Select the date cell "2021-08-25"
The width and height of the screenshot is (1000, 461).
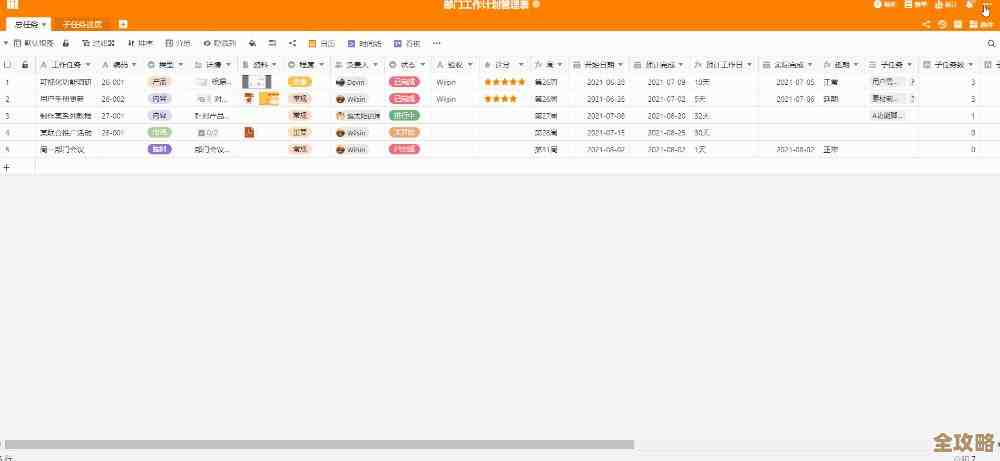[667, 133]
